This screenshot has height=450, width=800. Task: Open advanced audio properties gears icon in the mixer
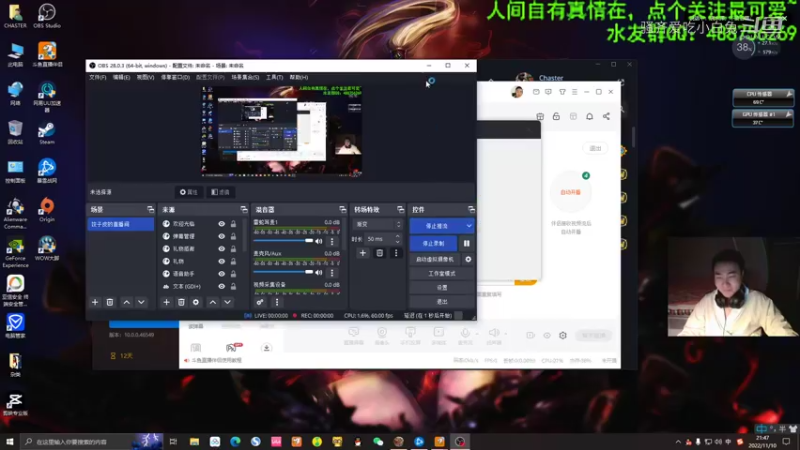260,303
